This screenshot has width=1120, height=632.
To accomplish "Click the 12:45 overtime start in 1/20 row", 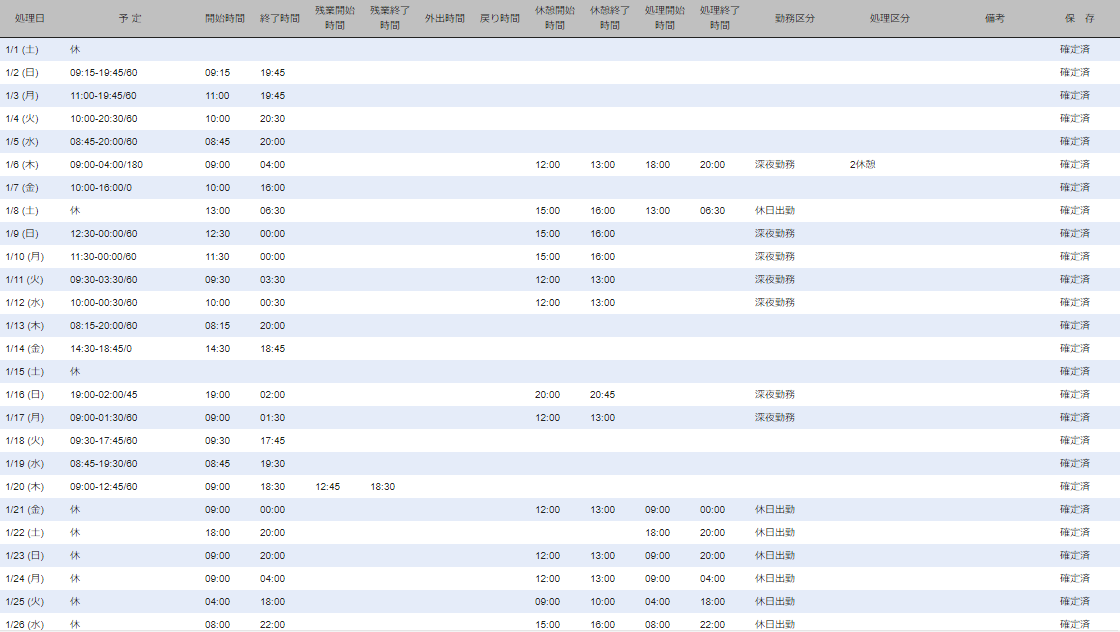I will click(327, 486).
